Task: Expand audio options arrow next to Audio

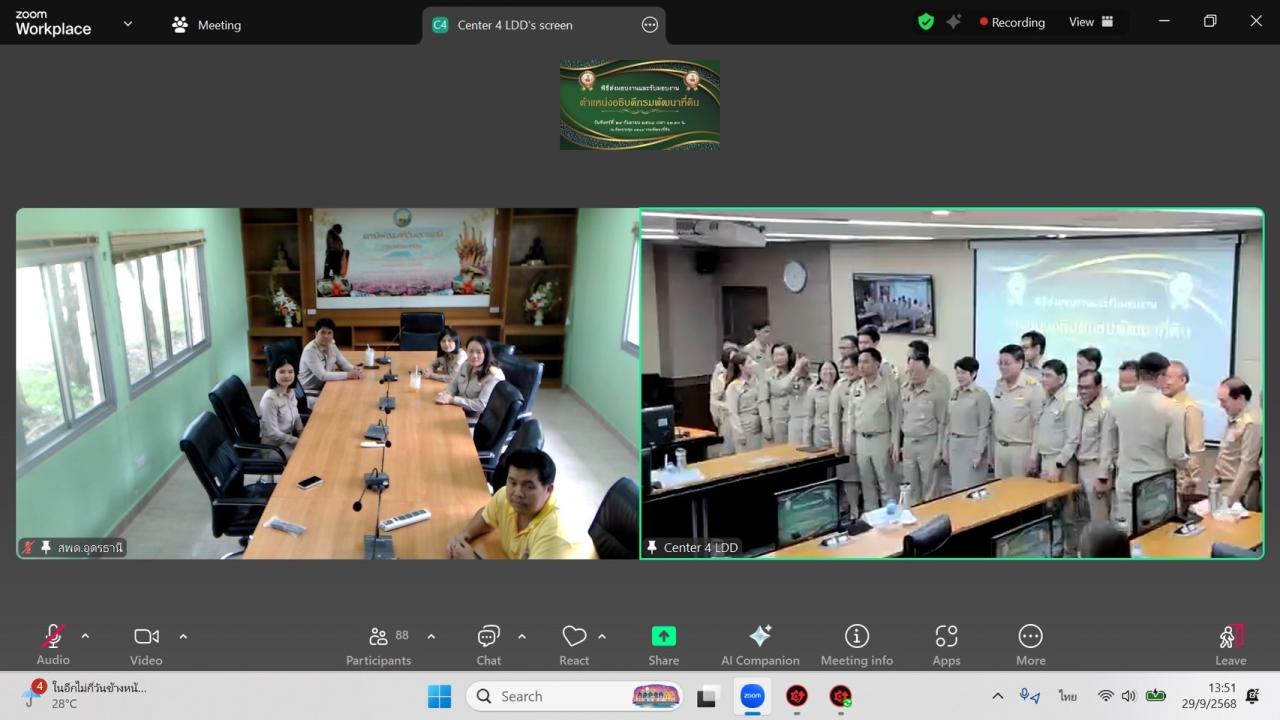Action: point(85,636)
